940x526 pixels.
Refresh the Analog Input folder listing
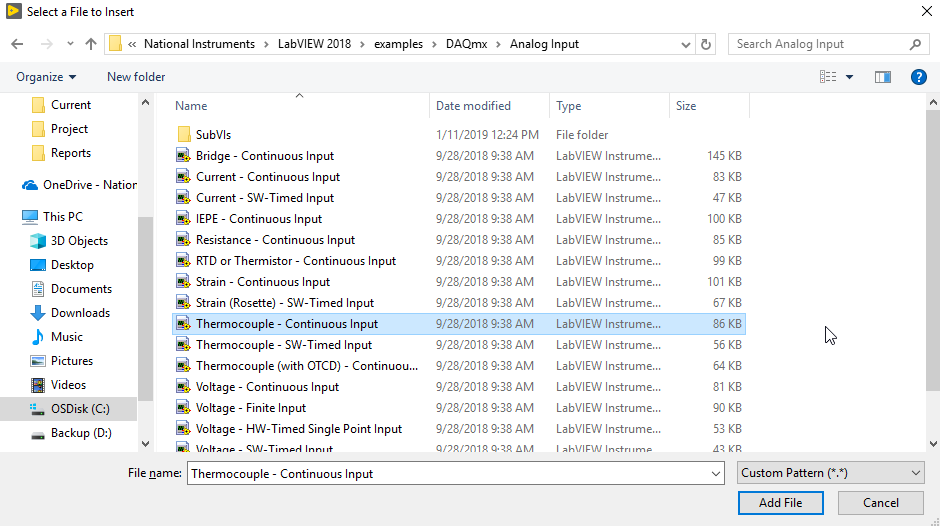706,44
